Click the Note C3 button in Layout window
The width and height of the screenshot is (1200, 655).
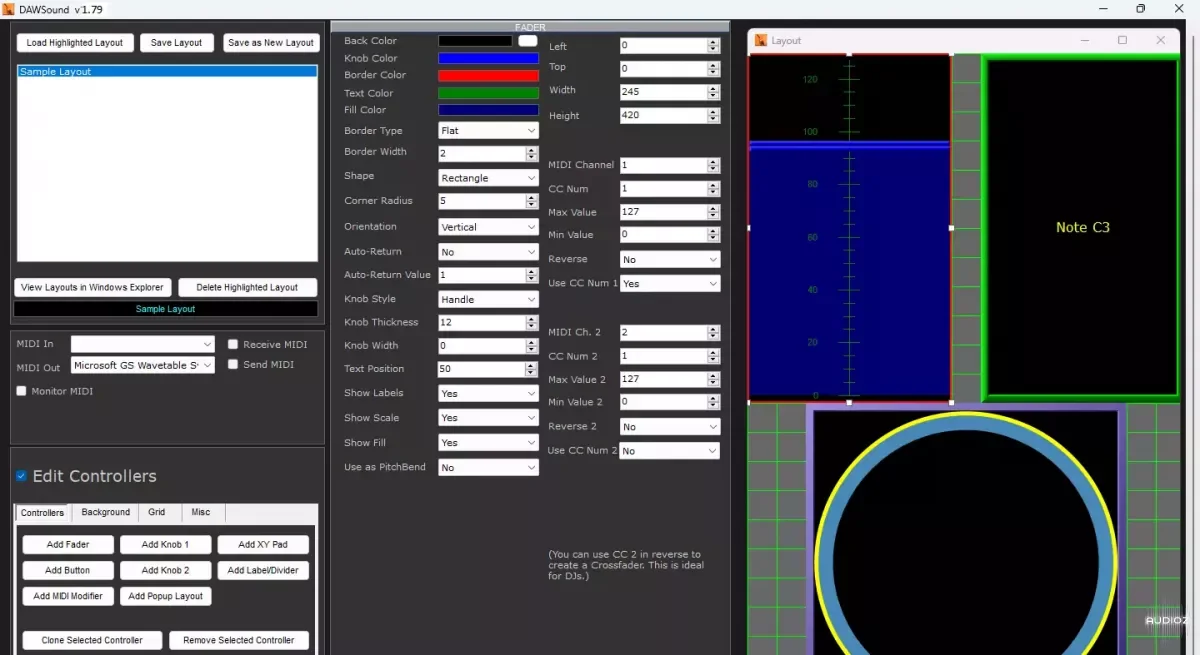tap(1083, 227)
